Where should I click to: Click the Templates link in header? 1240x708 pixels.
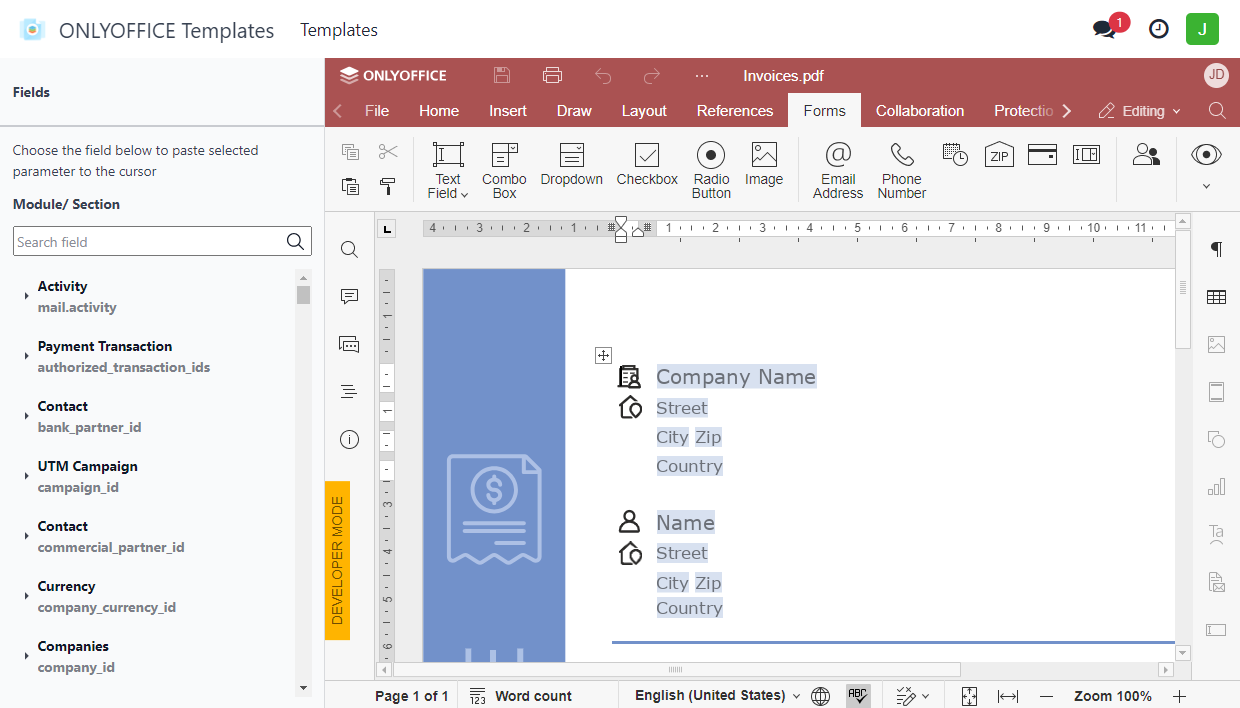[x=339, y=30]
